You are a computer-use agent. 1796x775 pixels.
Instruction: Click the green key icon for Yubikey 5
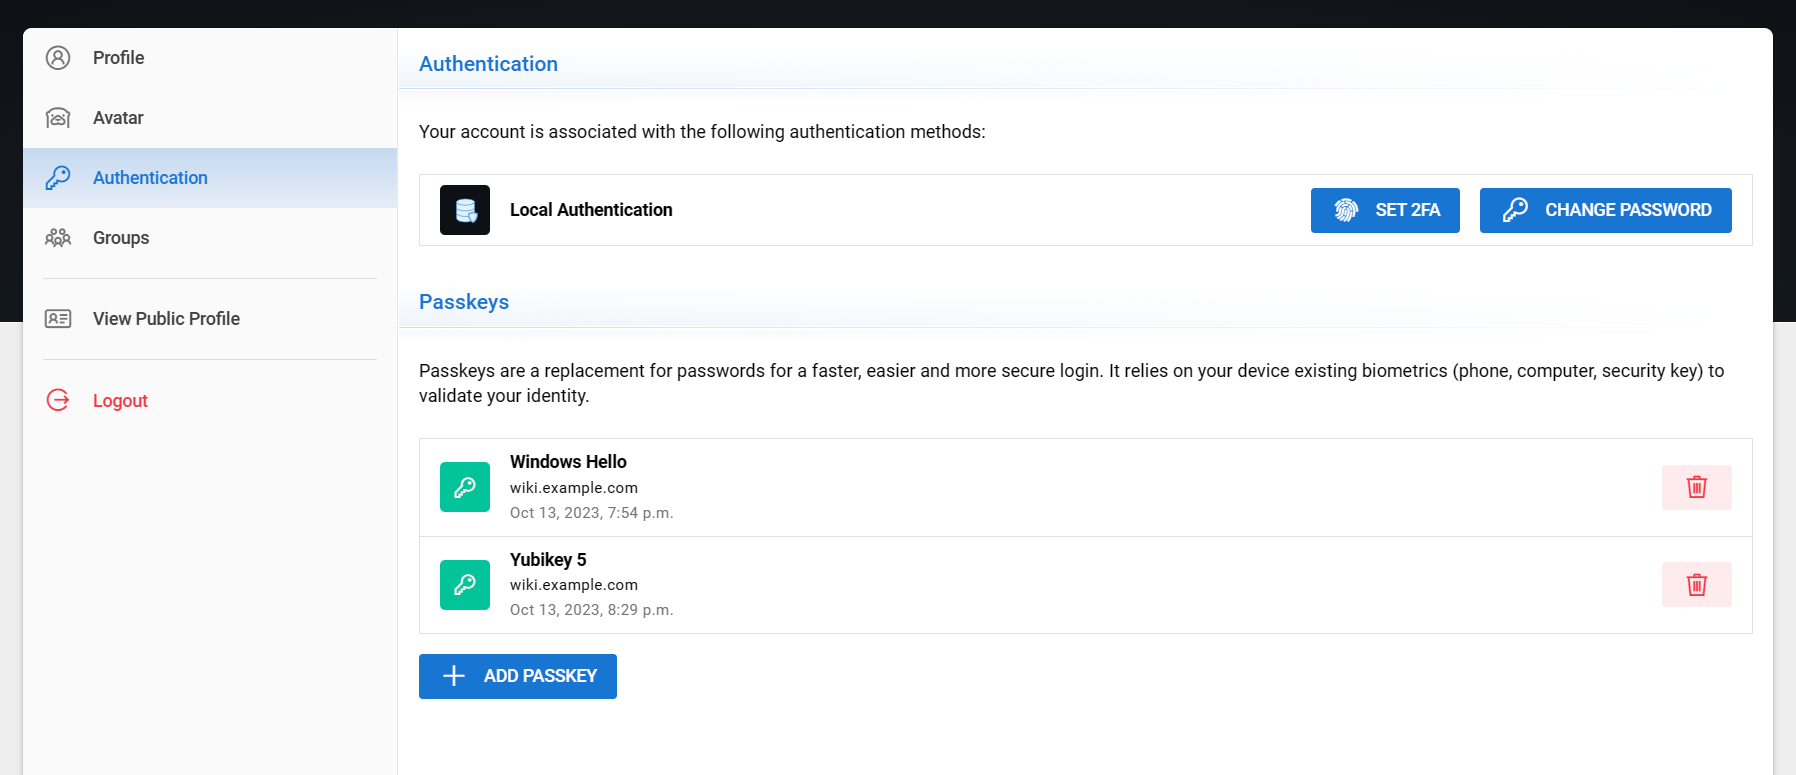pyautogui.click(x=465, y=585)
